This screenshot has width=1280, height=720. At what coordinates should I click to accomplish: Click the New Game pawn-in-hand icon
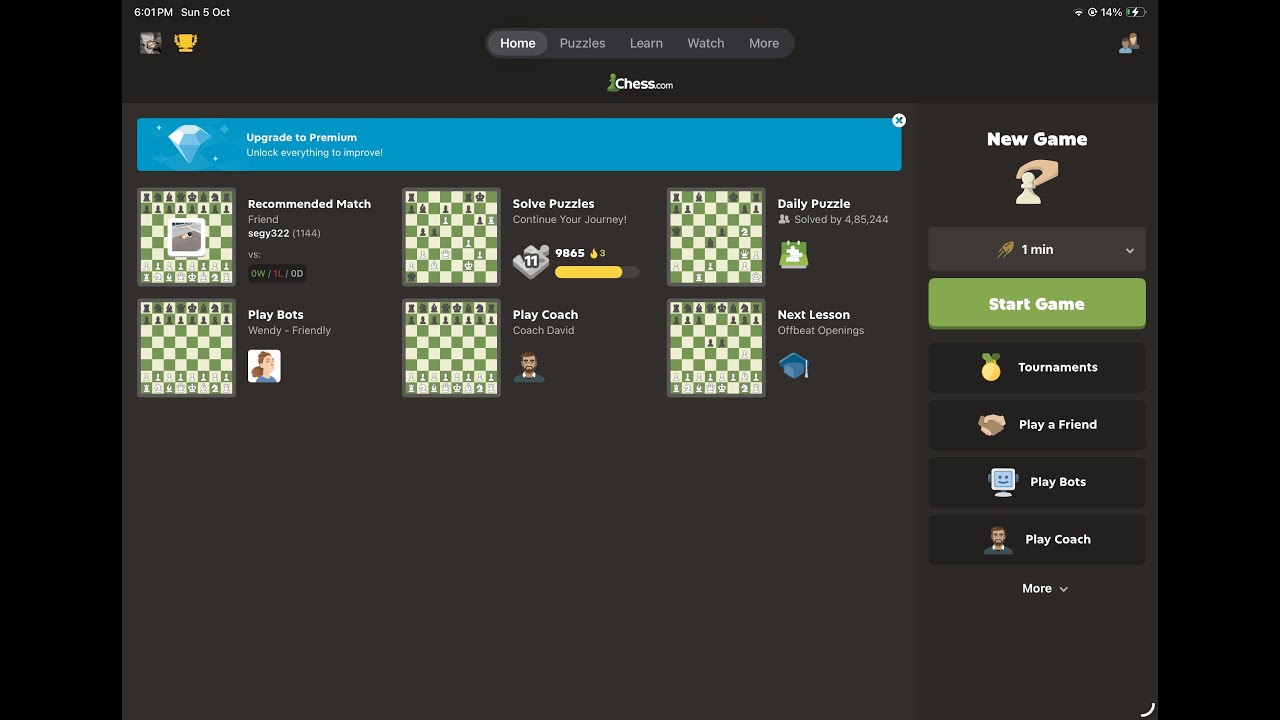[x=1036, y=183]
